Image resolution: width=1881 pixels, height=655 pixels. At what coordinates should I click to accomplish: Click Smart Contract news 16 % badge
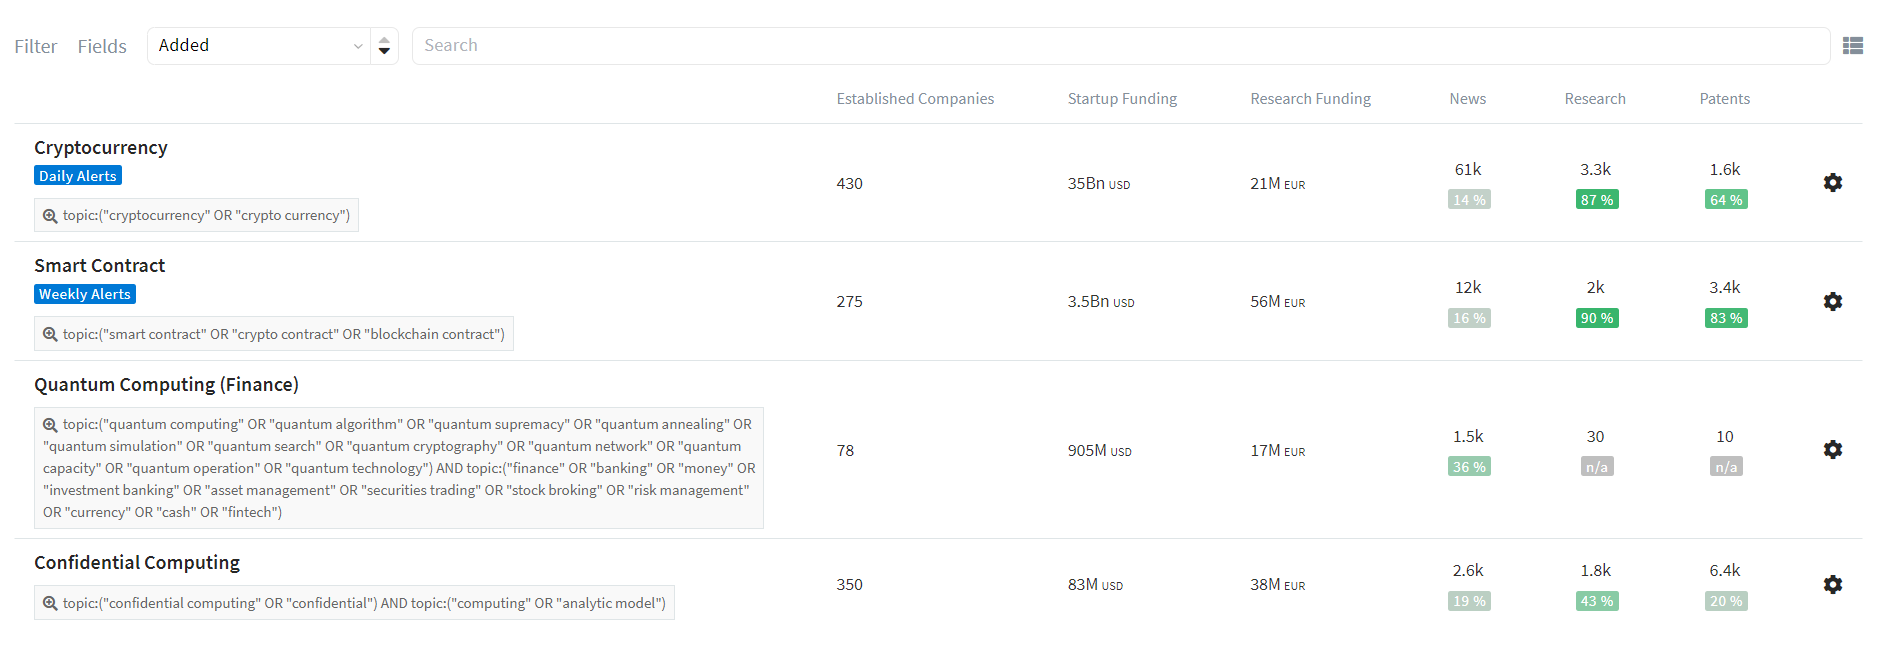(x=1469, y=318)
